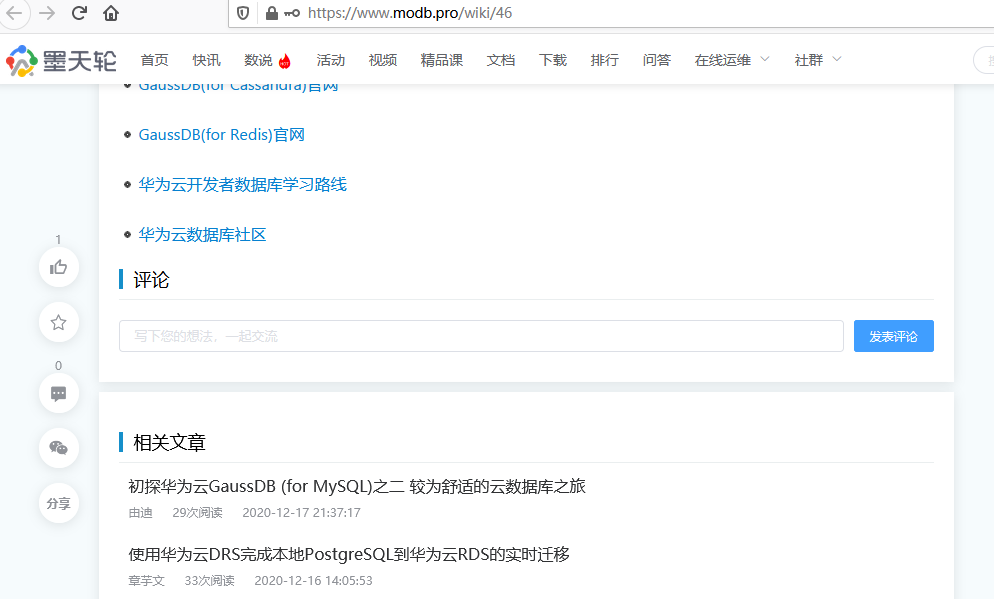Click the comment input field
The height and width of the screenshot is (599, 994).
coord(481,336)
